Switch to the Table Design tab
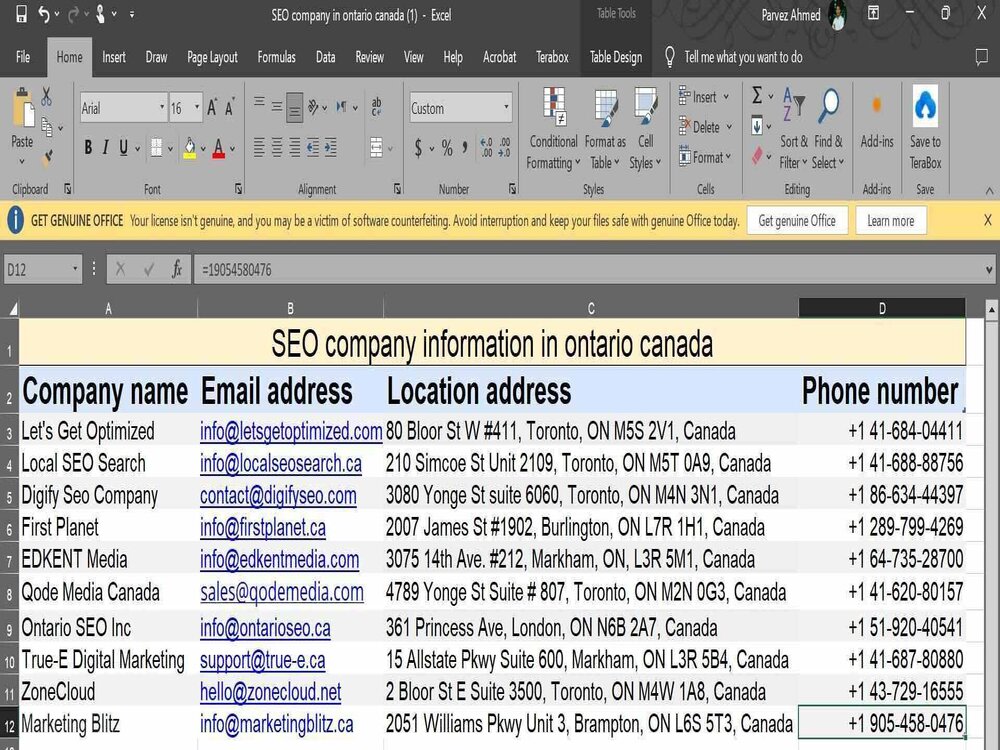 tap(615, 57)
